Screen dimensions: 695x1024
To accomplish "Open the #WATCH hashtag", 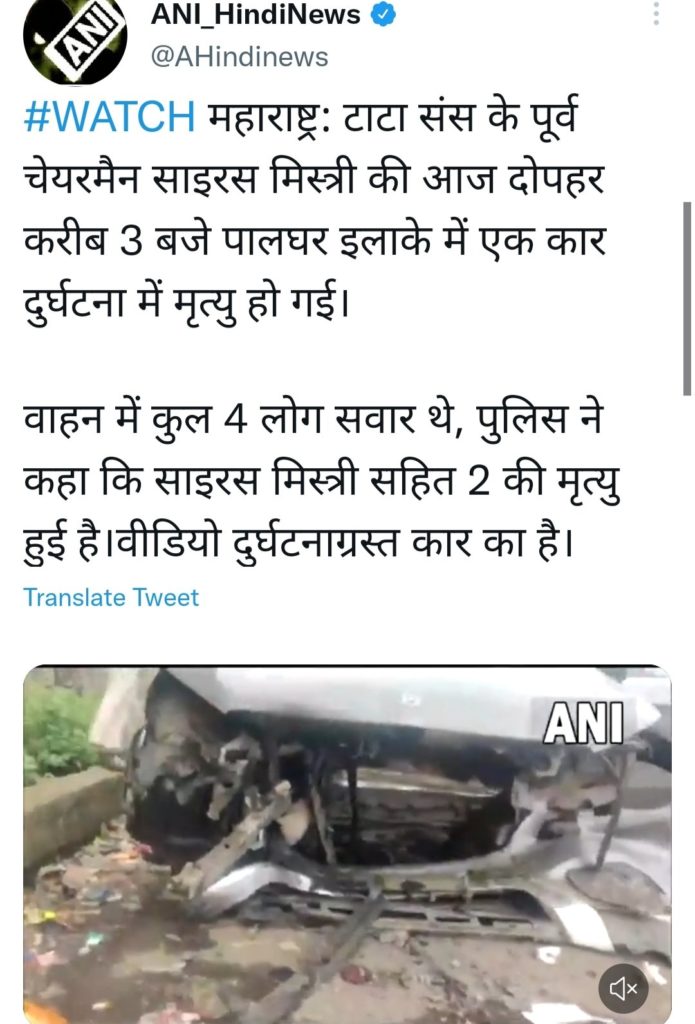I will click(109, 116).
